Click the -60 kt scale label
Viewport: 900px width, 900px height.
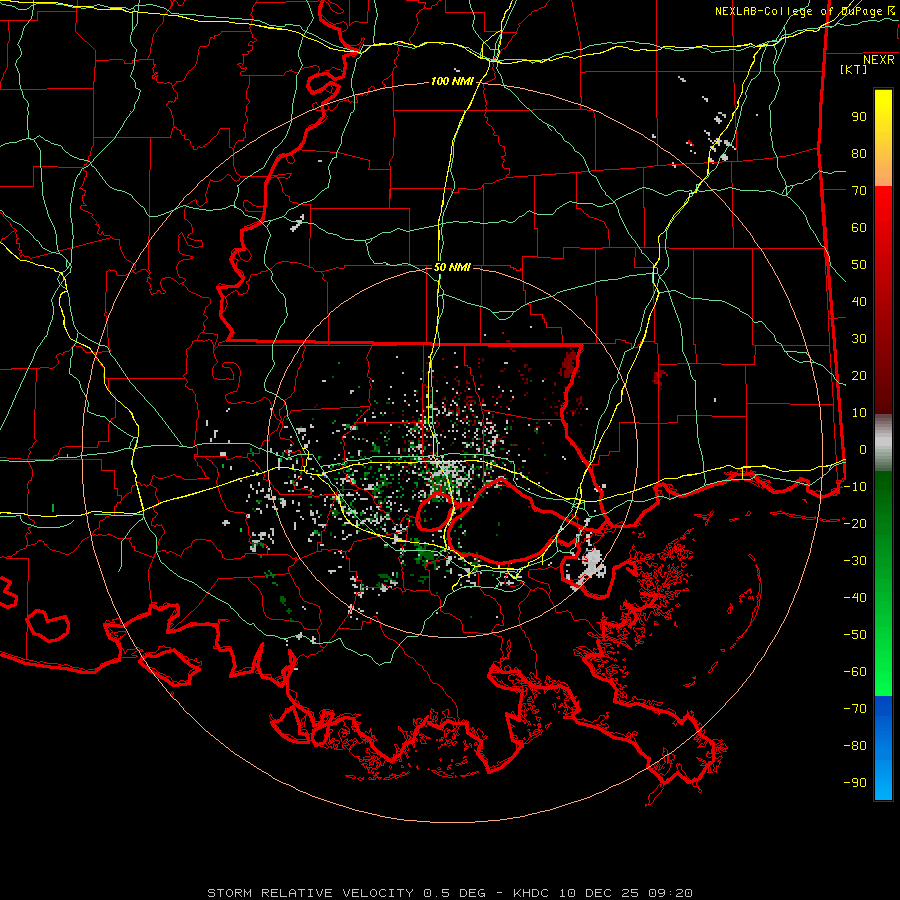(x=855, y=672)
